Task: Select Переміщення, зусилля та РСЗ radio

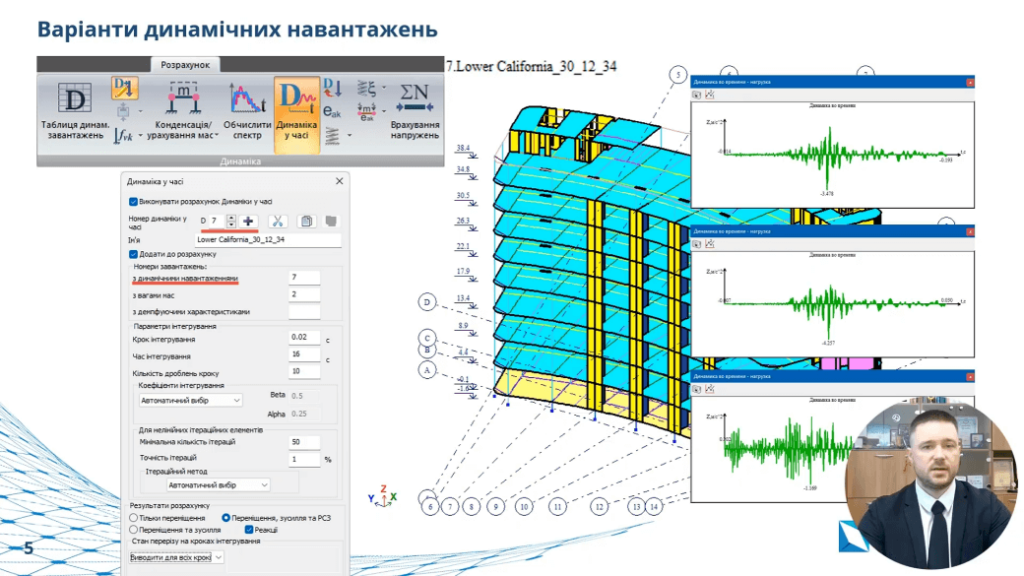Action: click(226, 517)
